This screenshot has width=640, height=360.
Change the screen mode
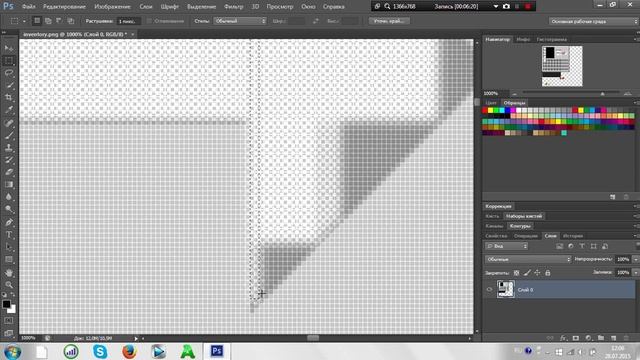pos(9,333)
